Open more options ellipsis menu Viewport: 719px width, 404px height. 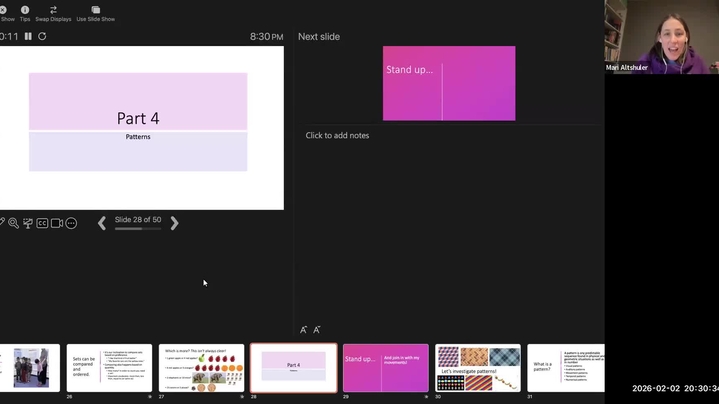pyautogui.click(x=71, y=223)
